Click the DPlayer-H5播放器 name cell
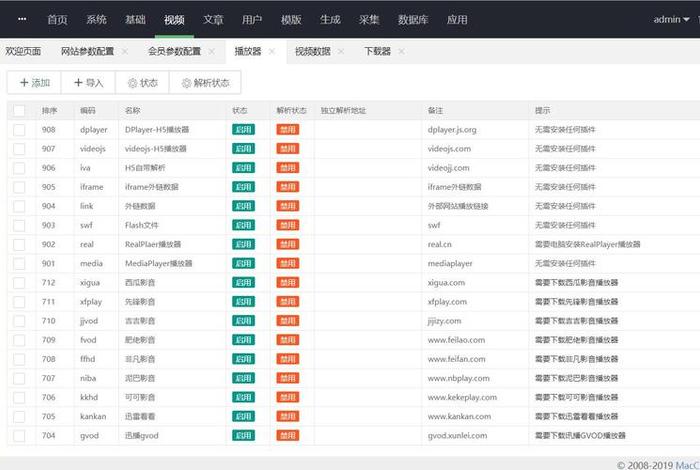The image size is (700, 470). pos(157,129)
